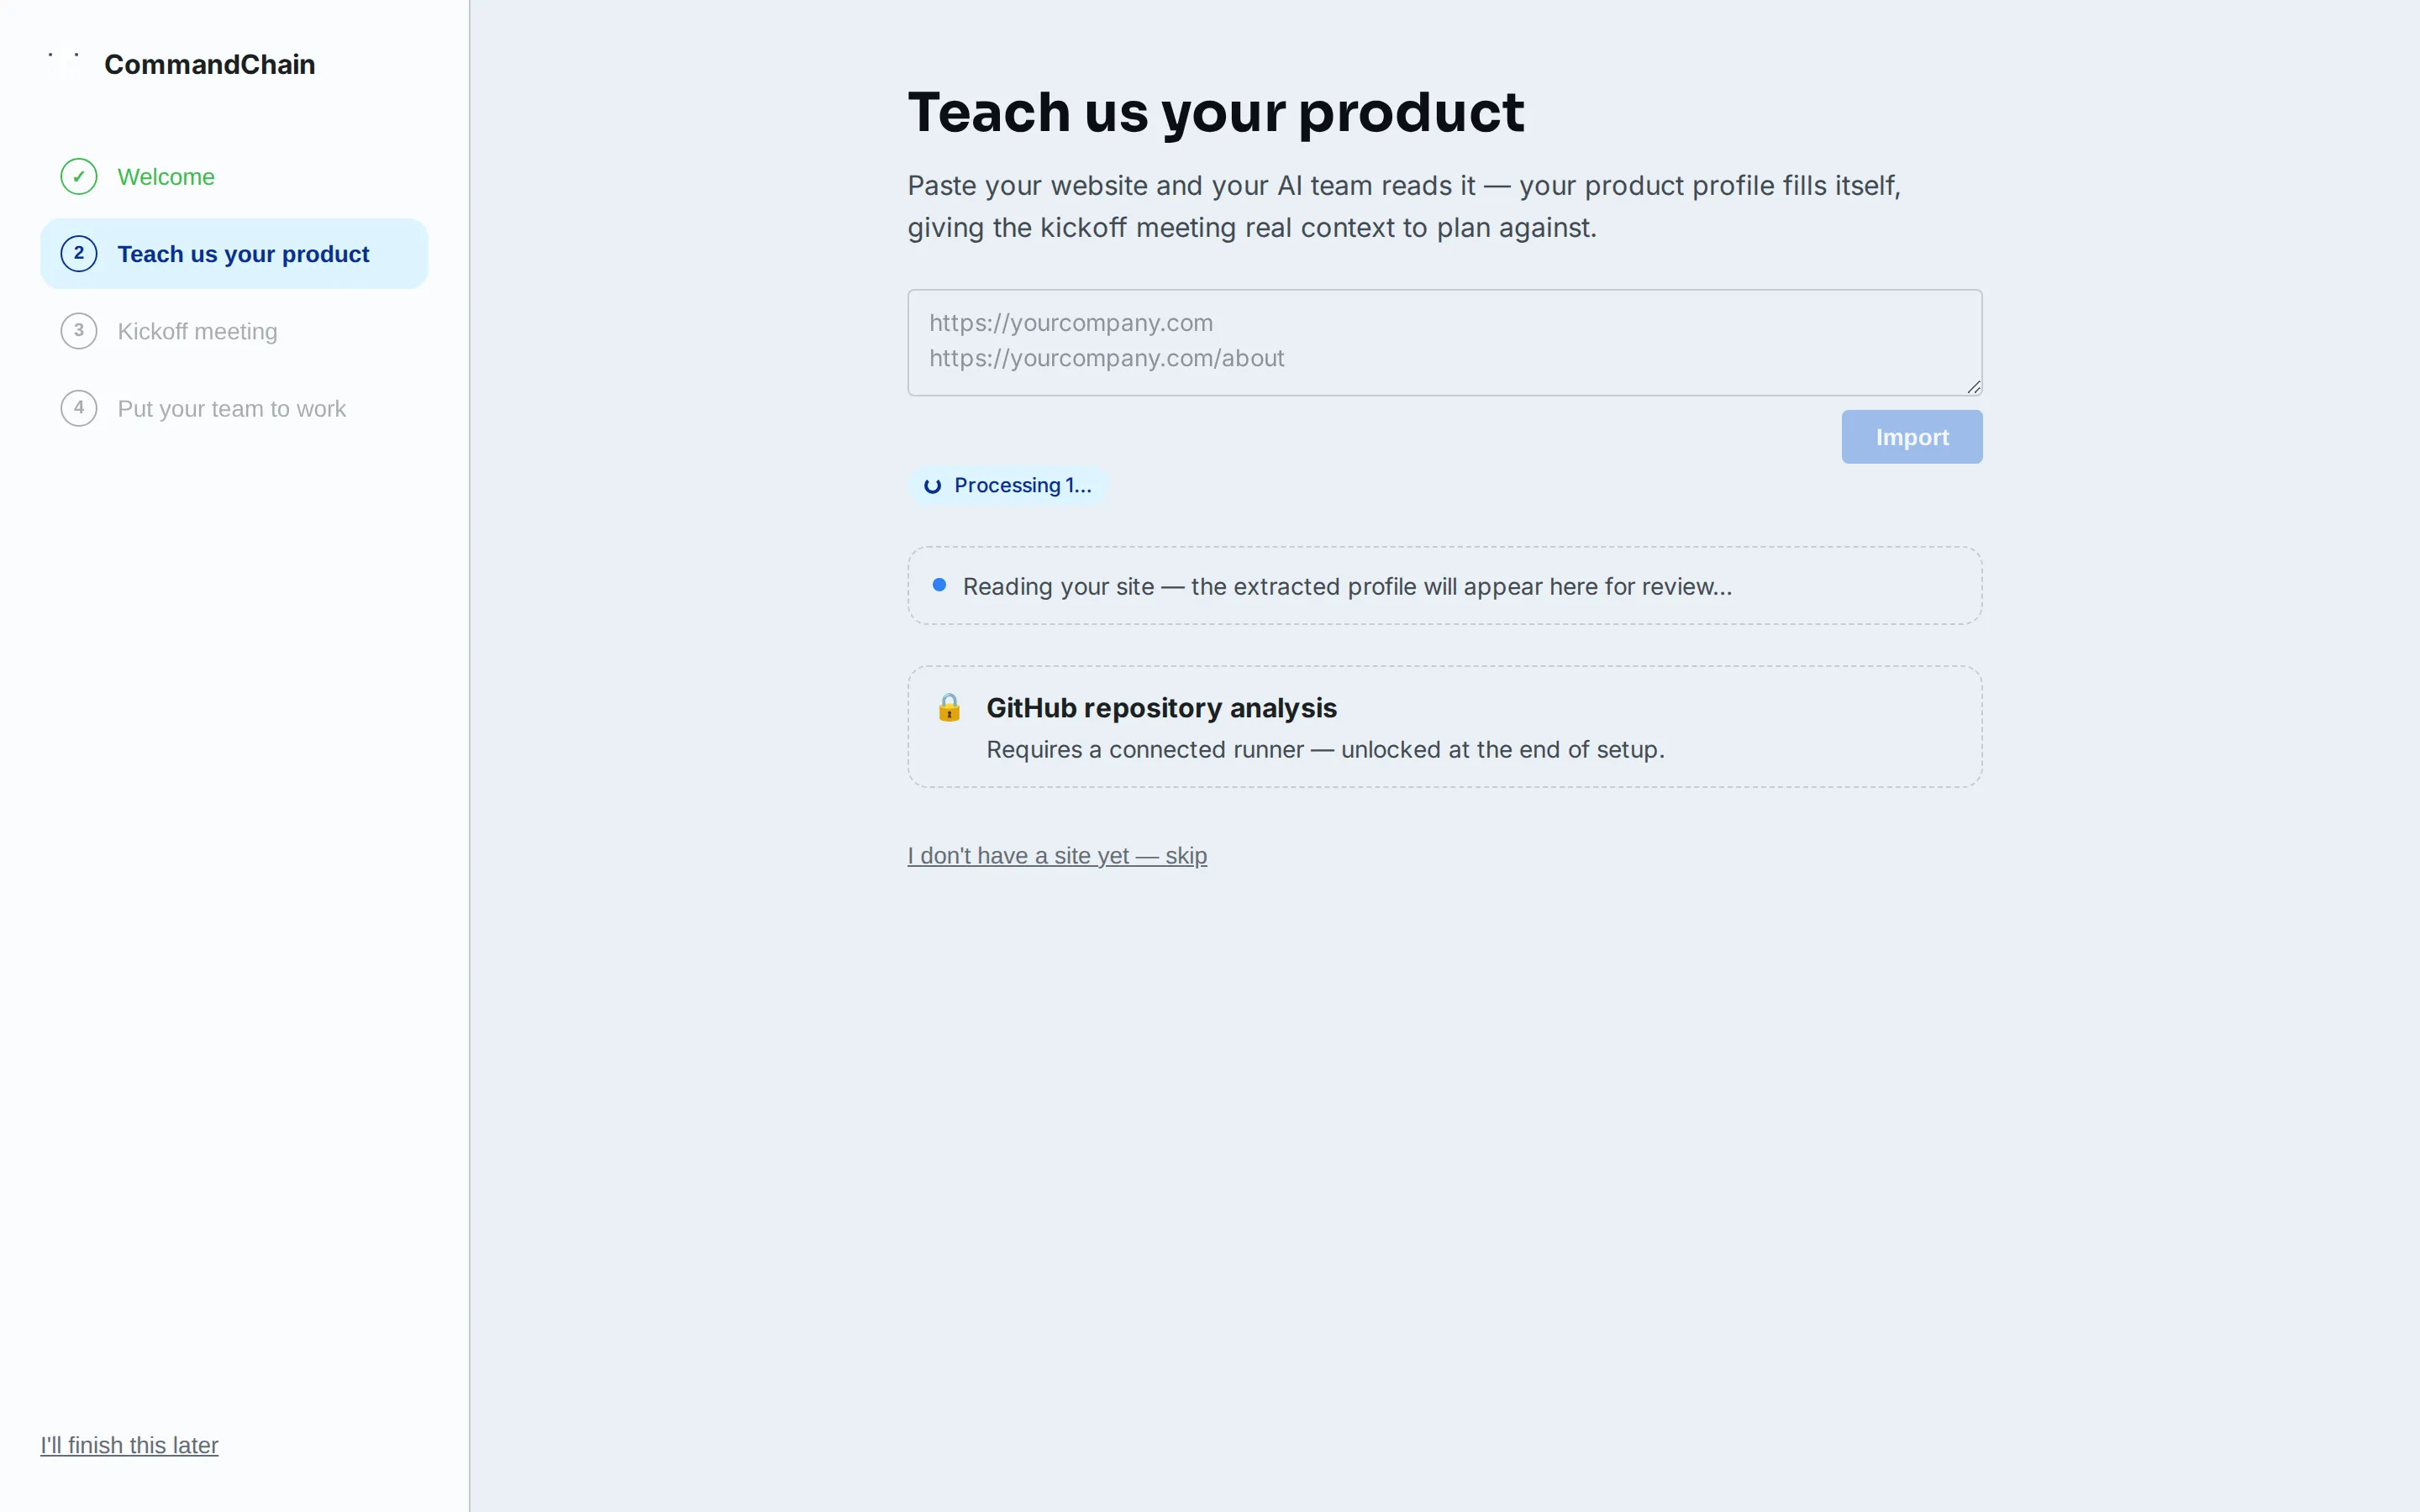Go to the Kickoff meeting step
The image size is (2420, 1512).
coord(234,331)
